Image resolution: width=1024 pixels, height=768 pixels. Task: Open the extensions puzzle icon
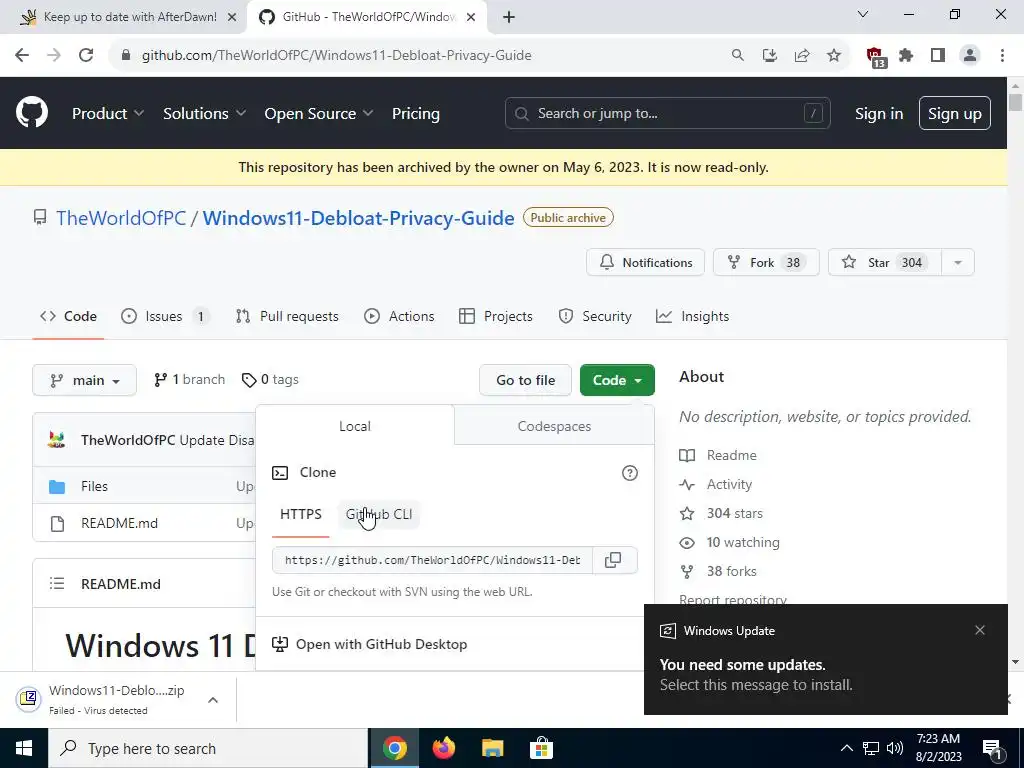tap(906, 56)
